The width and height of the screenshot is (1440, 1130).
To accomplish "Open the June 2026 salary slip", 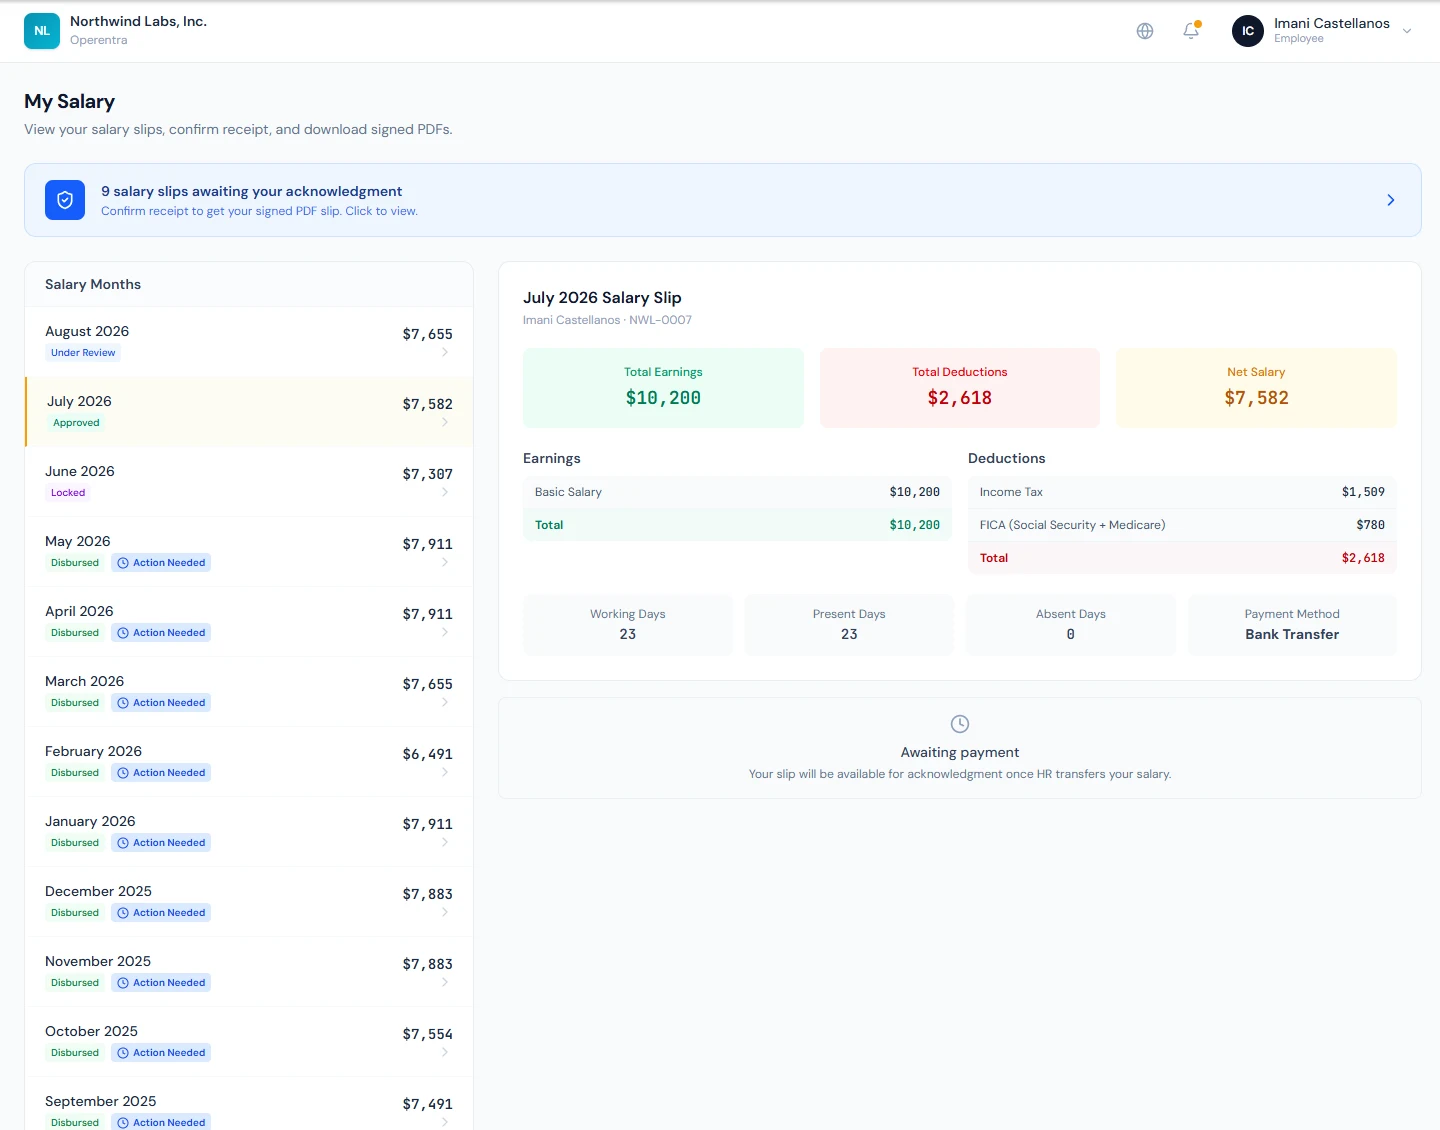I will (249, 482).
